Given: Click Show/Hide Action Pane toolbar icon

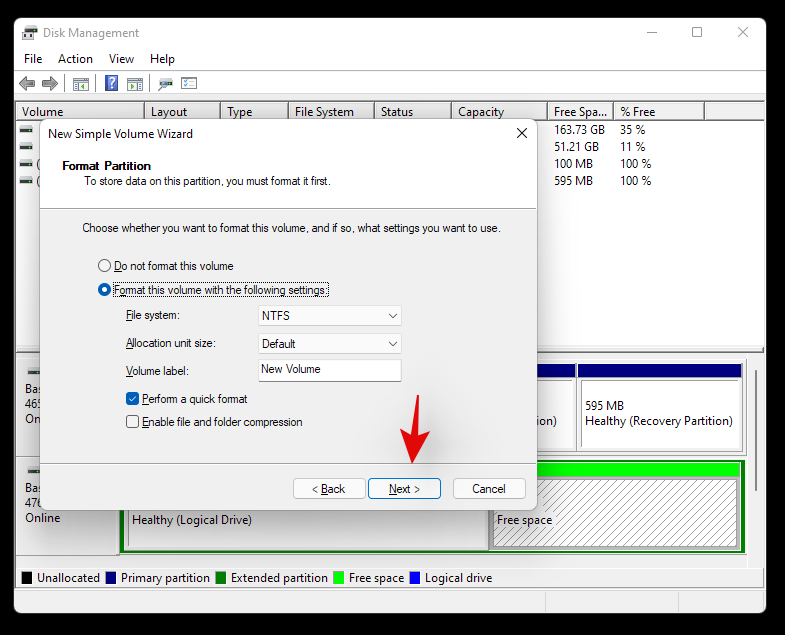Looking at the screenshot, I should [x=134, y=84].
